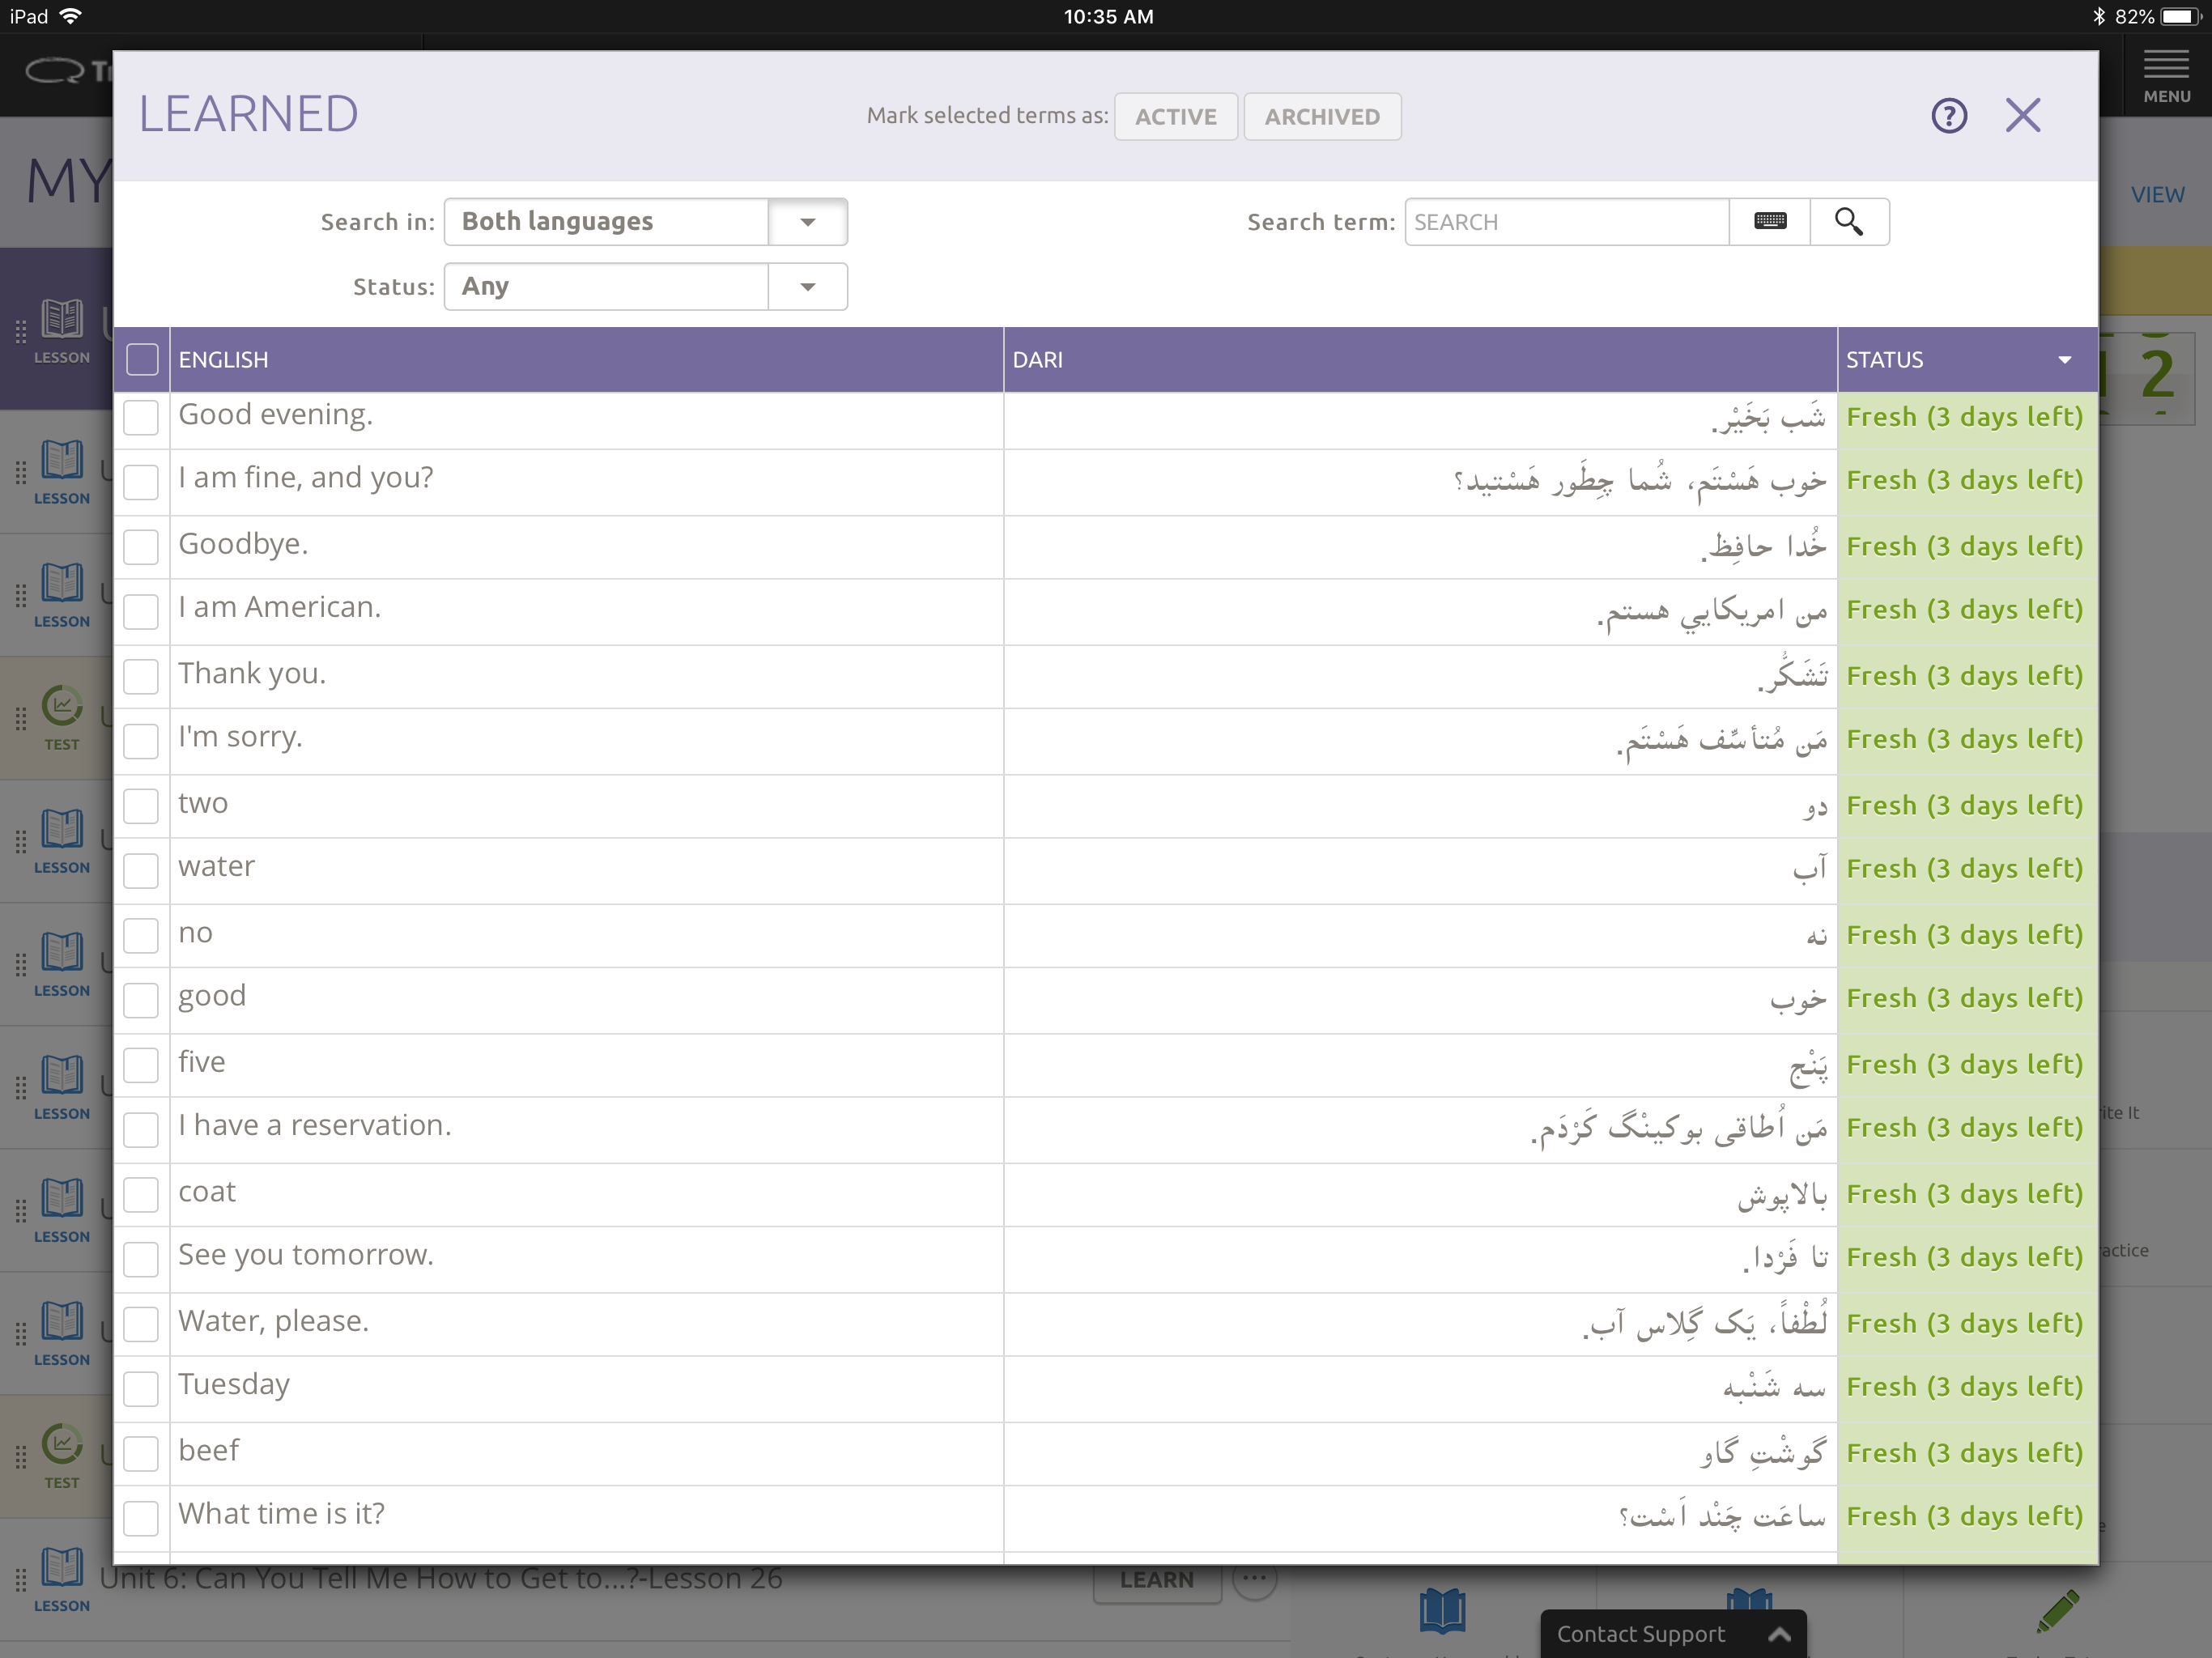Viewport: 2212px width, 1658px height.
Task: Open the on-screen keyboard icon
Action: tap(1769, 222)
